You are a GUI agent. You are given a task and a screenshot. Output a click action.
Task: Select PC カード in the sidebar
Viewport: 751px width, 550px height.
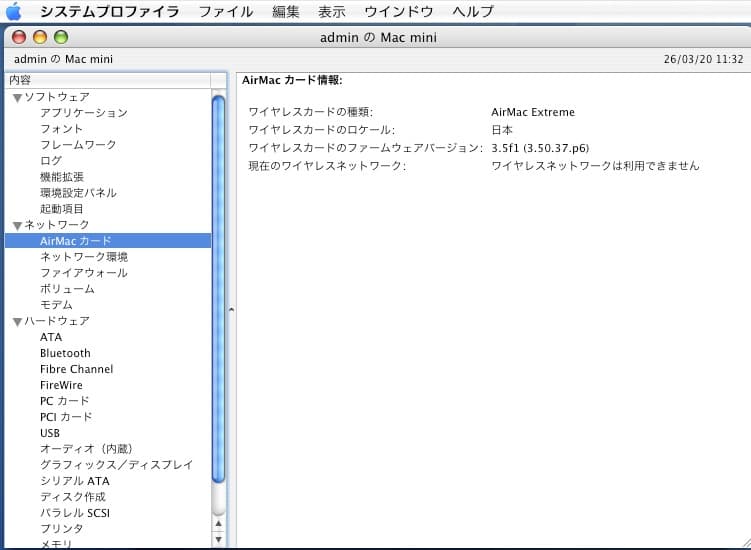[x=65, y=401]
